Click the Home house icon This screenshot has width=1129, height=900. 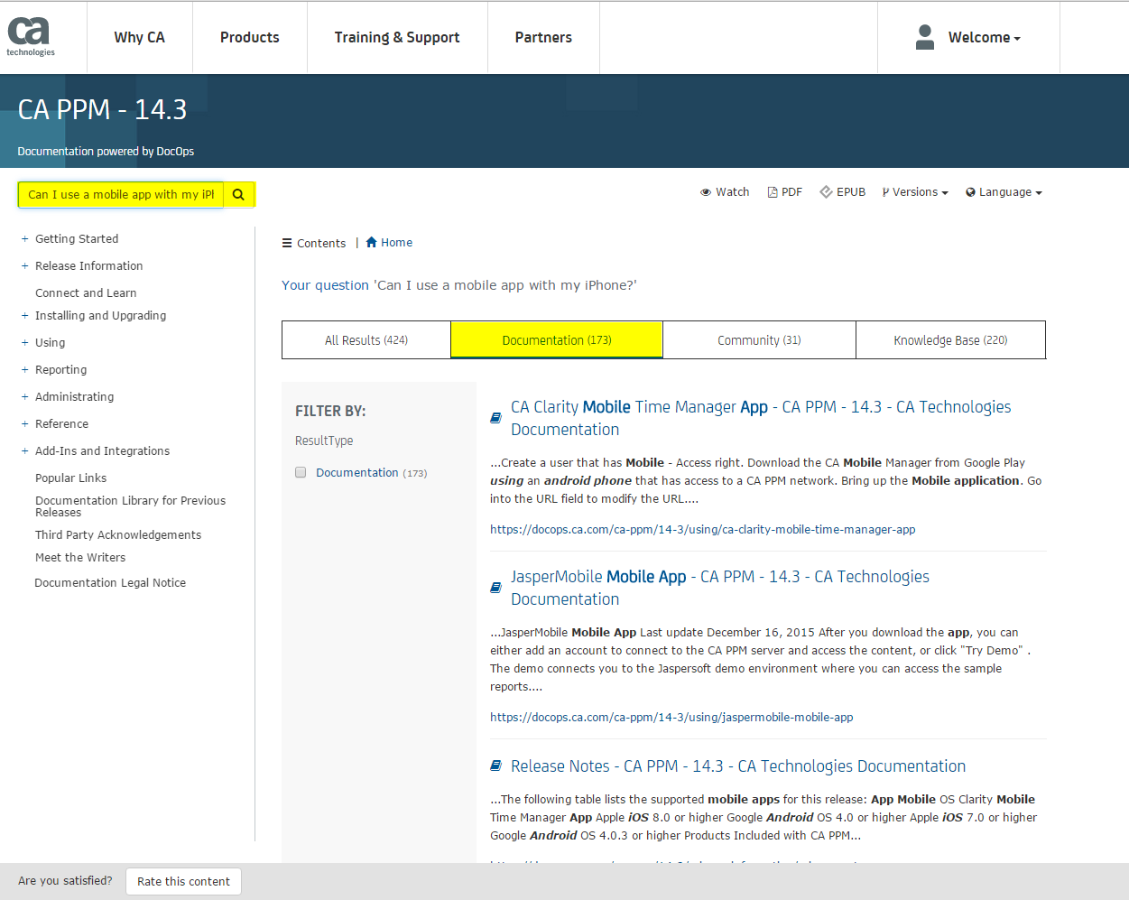[x=372, y=242]
